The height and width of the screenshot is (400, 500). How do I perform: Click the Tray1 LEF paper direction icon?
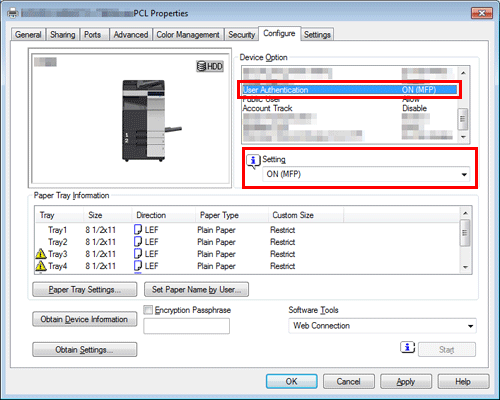pyautogui.click(x=138, y=230)
